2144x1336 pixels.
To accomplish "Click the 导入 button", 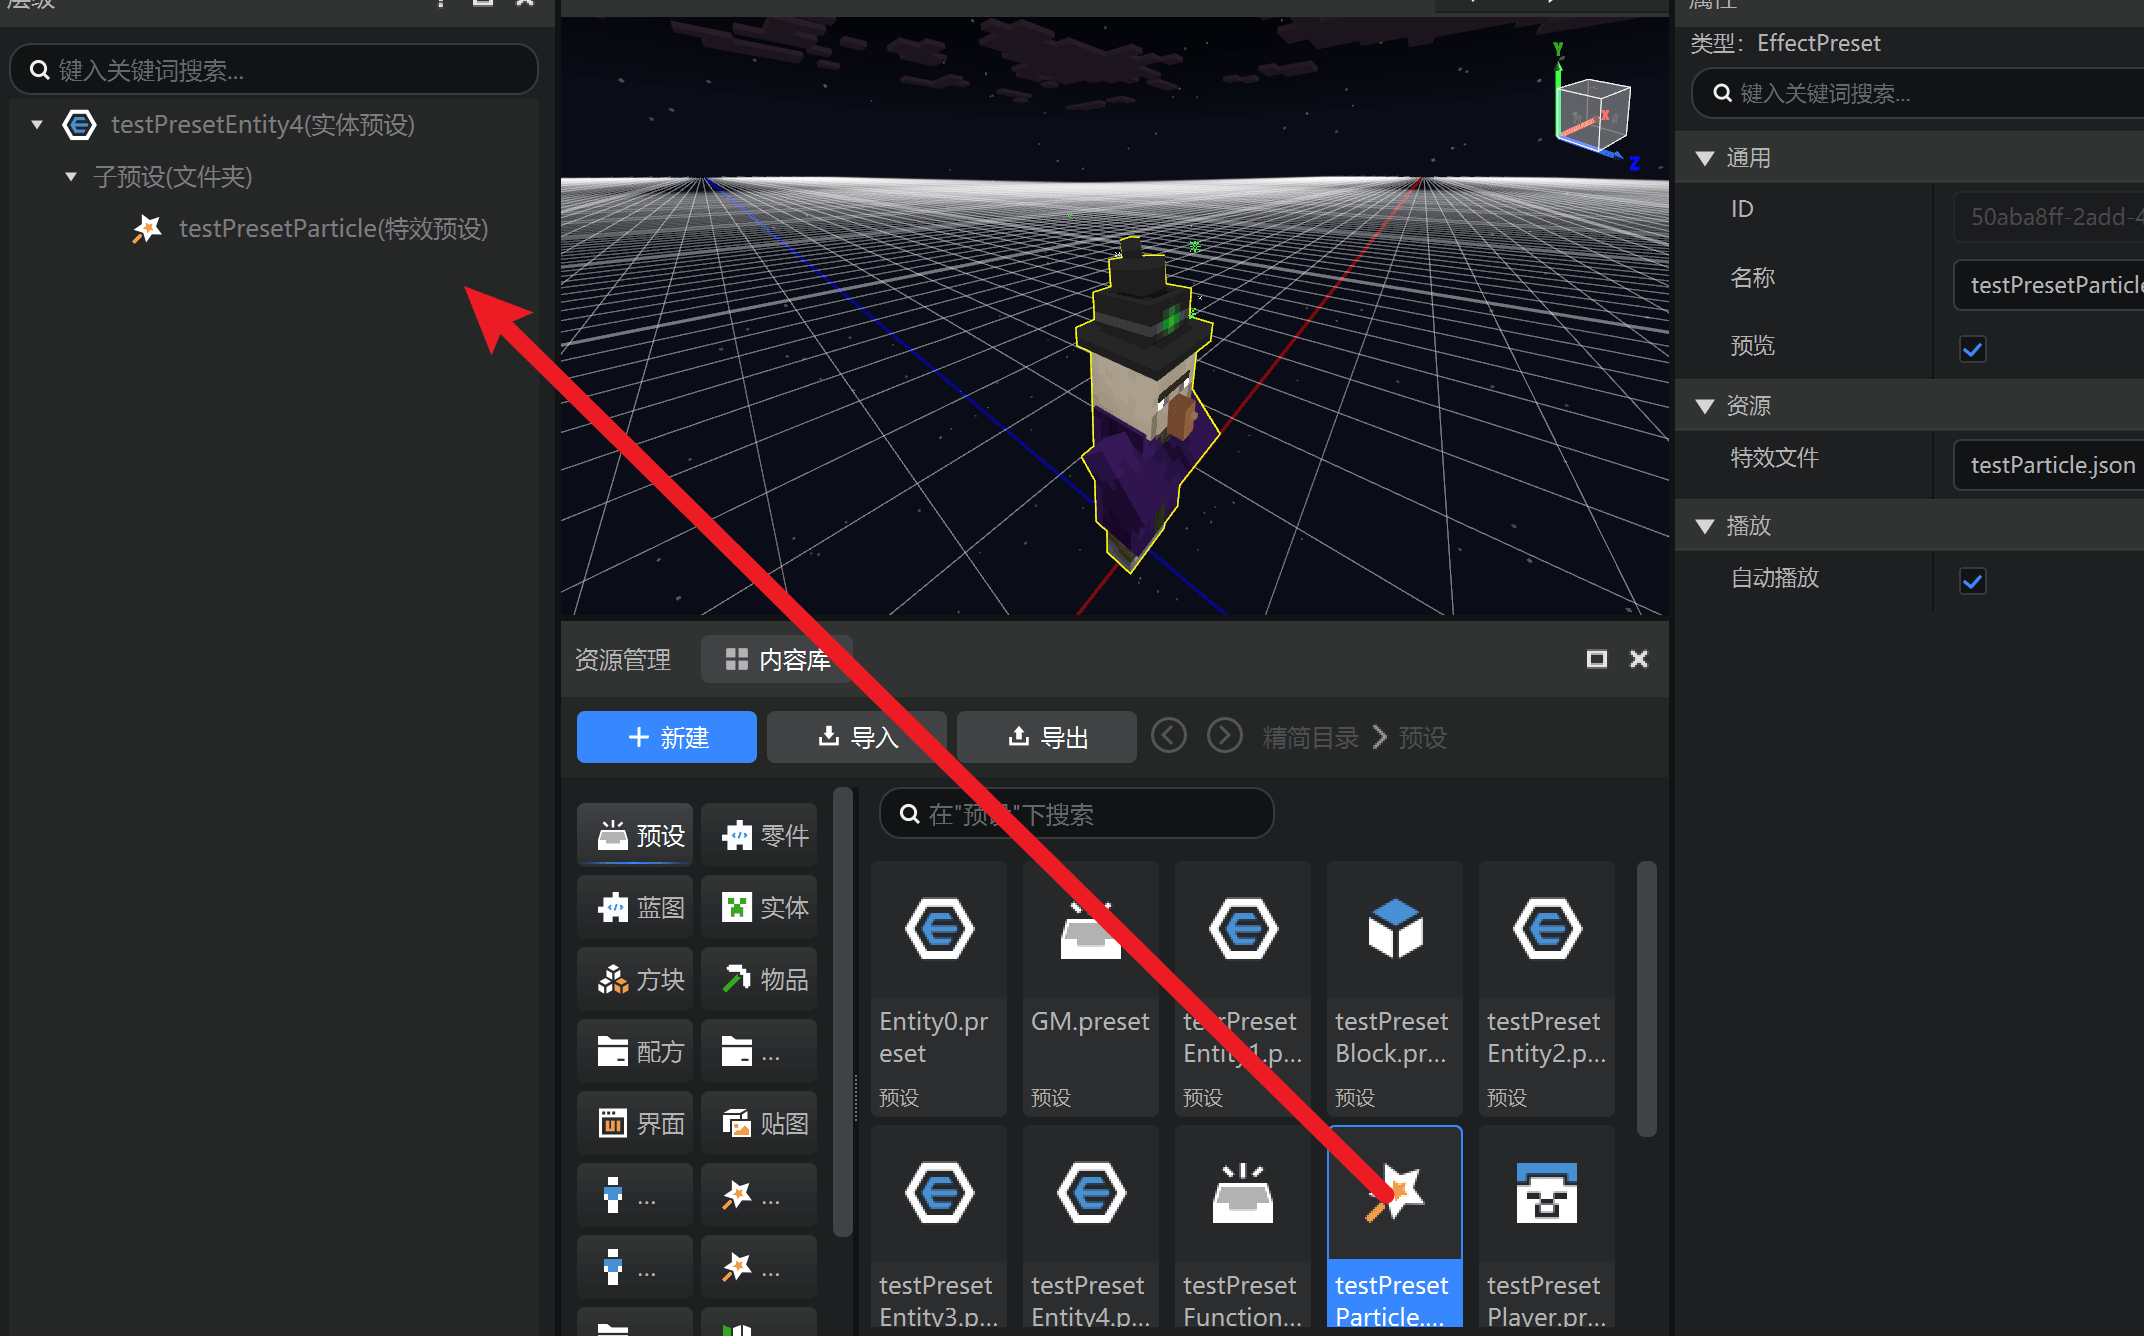I will (x=857, y=737).
